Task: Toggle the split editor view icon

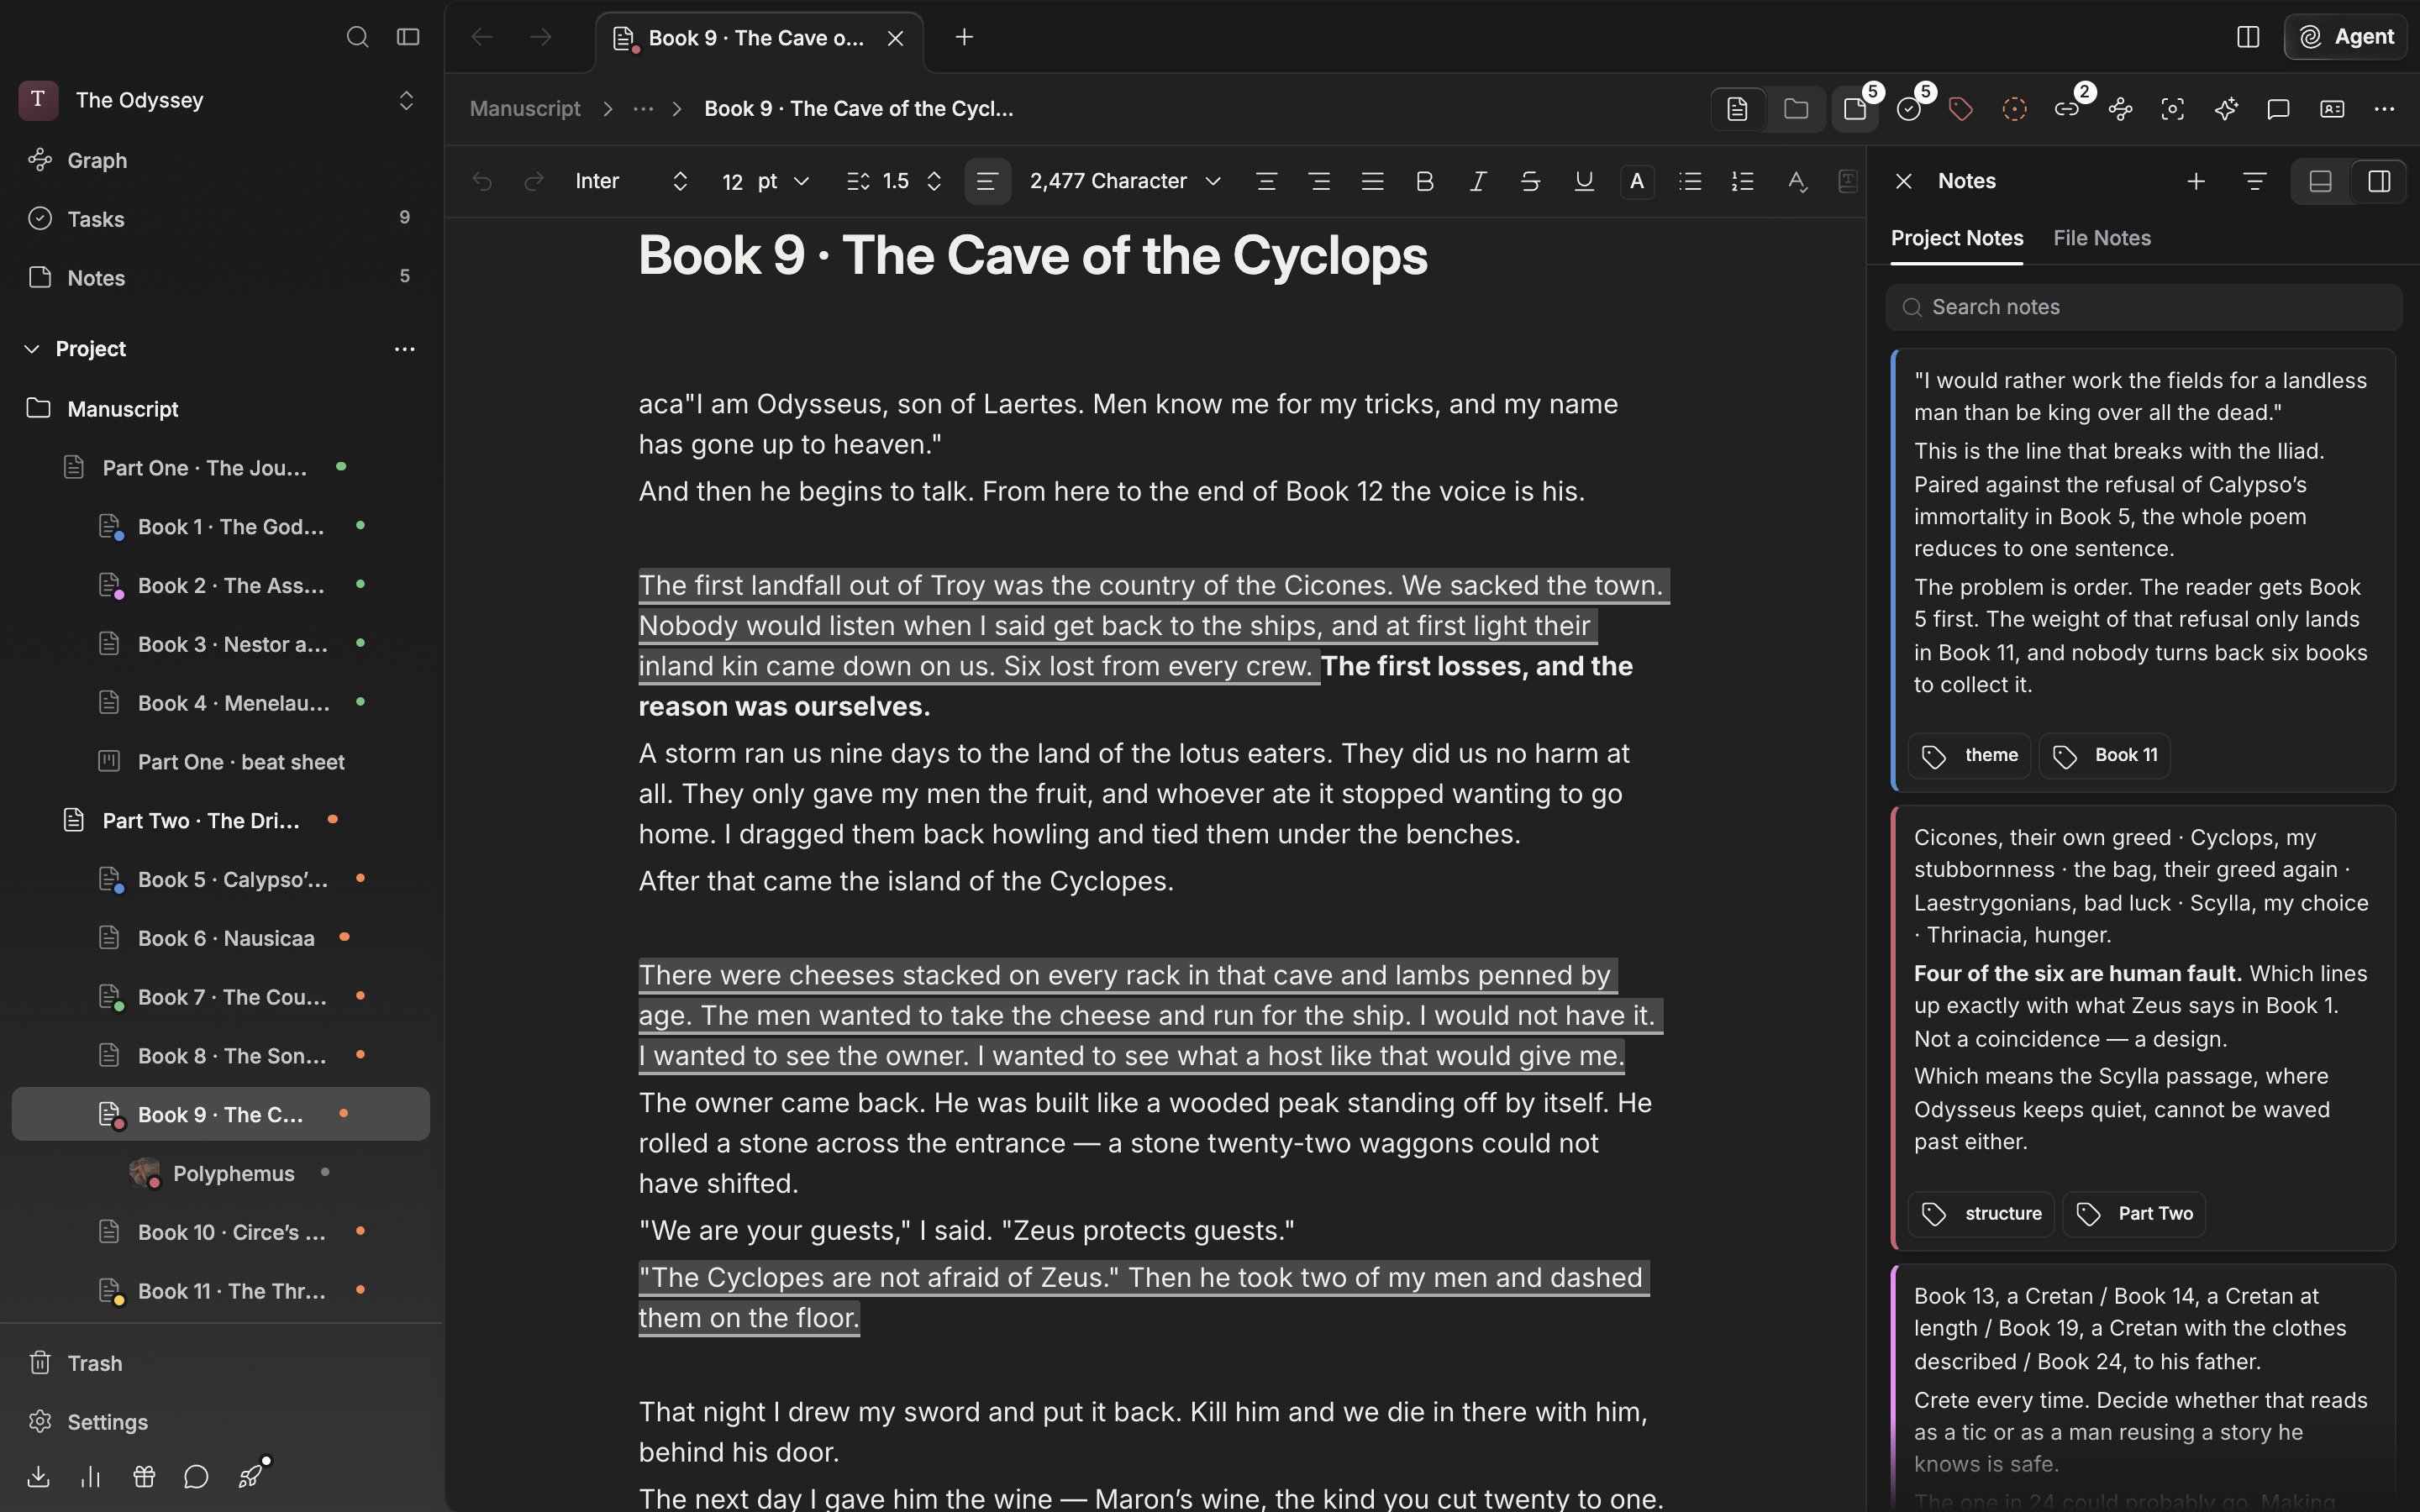Action: tap(2248, 37)
